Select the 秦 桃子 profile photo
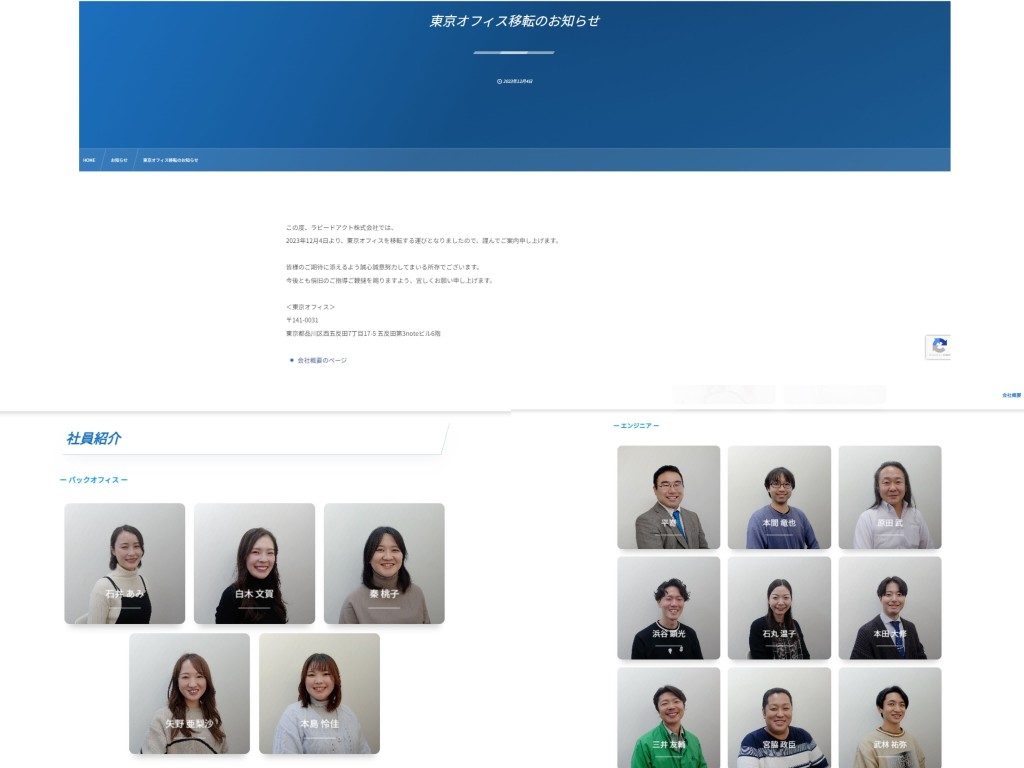 point(384,563)
